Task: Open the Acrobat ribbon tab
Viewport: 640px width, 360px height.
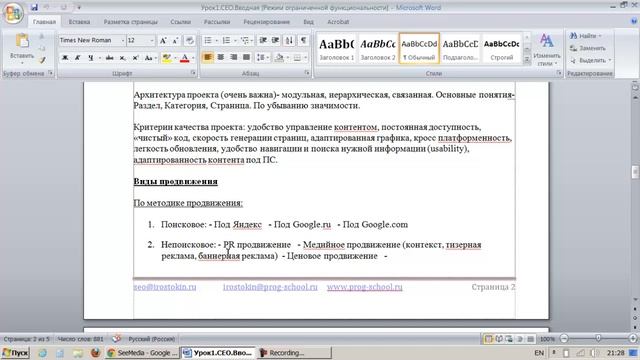Action: pos(338,22)
